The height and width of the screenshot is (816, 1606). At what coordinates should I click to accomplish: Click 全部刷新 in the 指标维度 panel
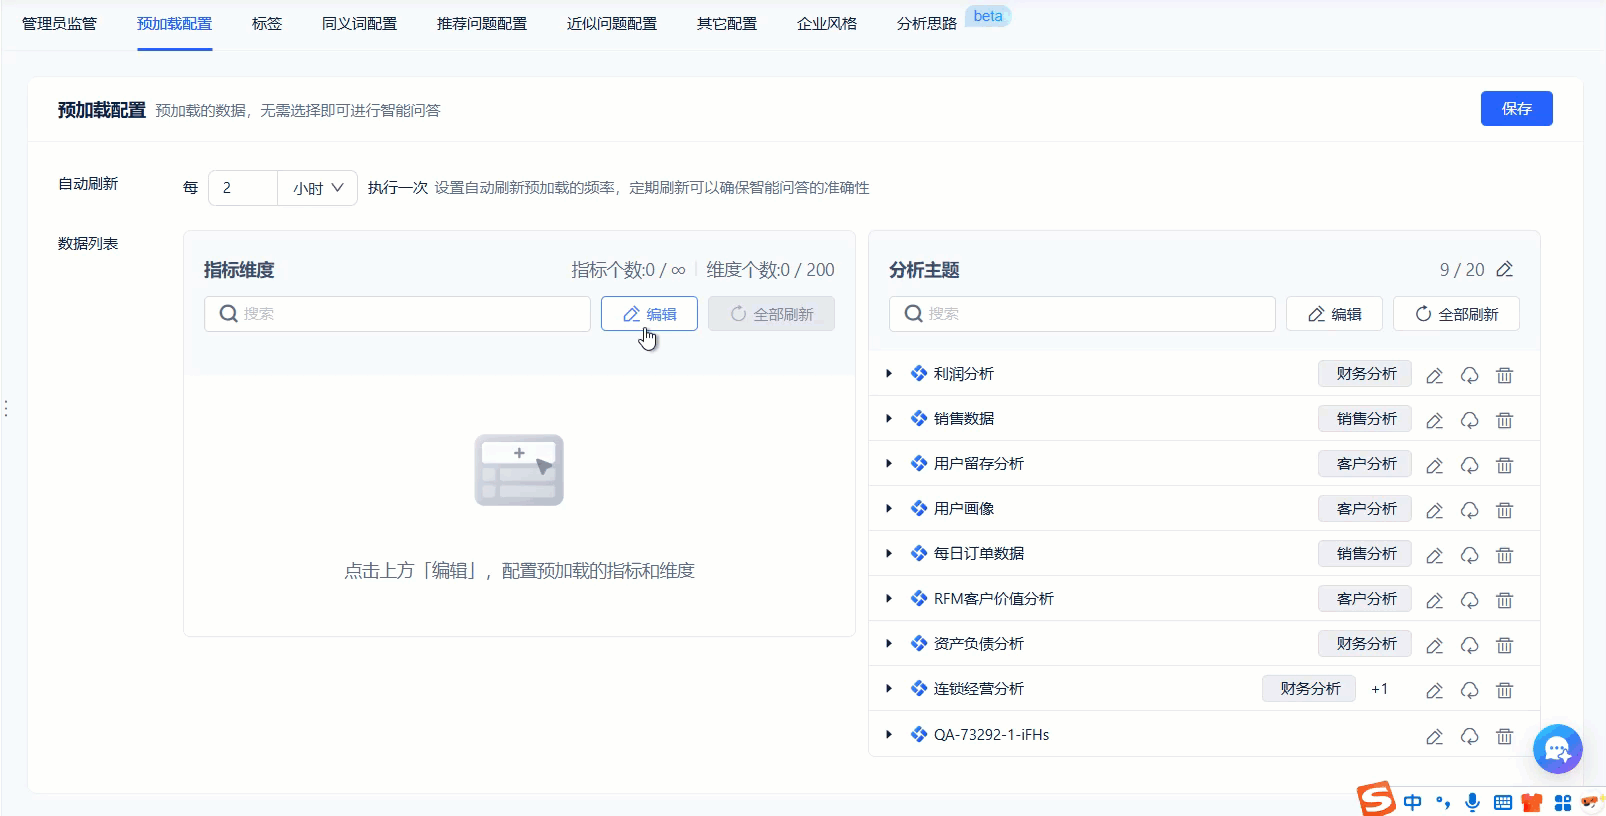pyautogui.click(x=771, y=314)
